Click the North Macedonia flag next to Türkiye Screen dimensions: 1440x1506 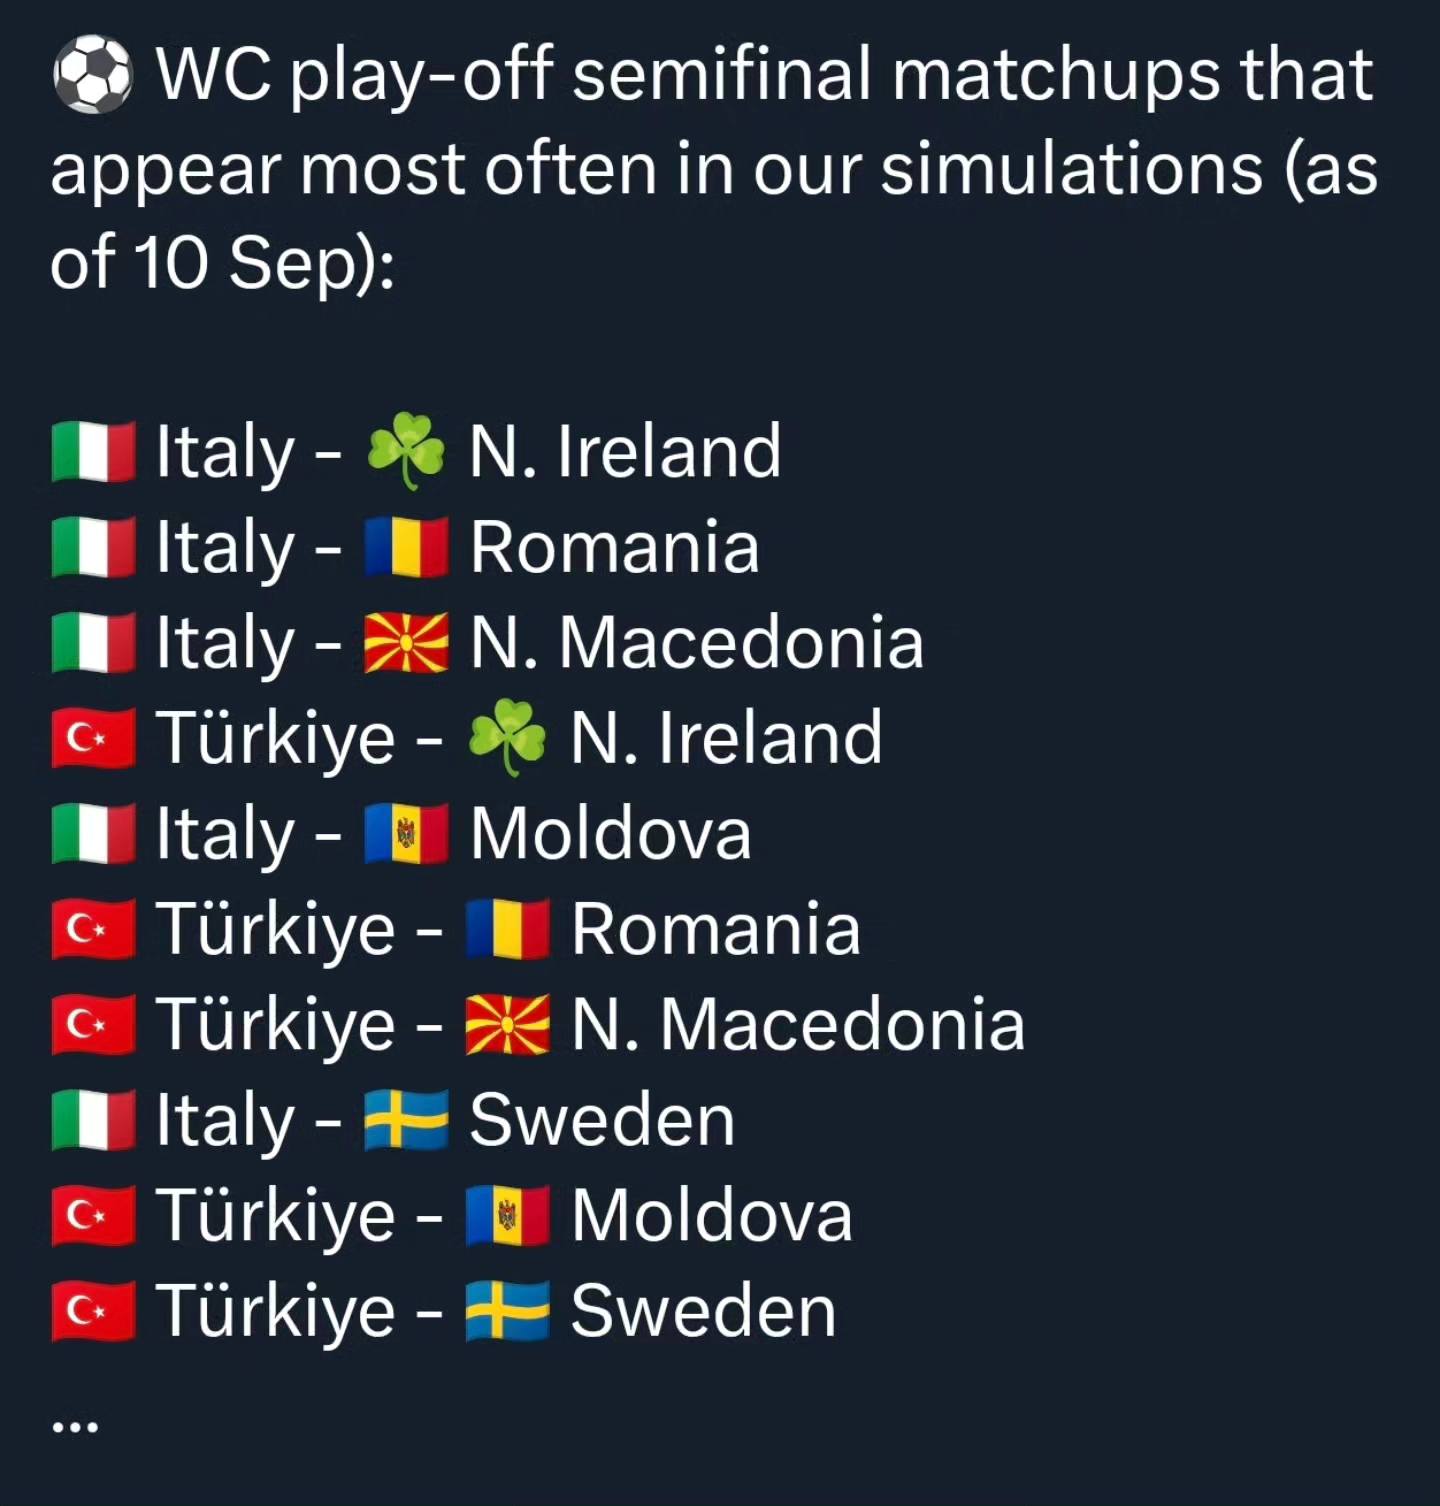point(507,1025)
